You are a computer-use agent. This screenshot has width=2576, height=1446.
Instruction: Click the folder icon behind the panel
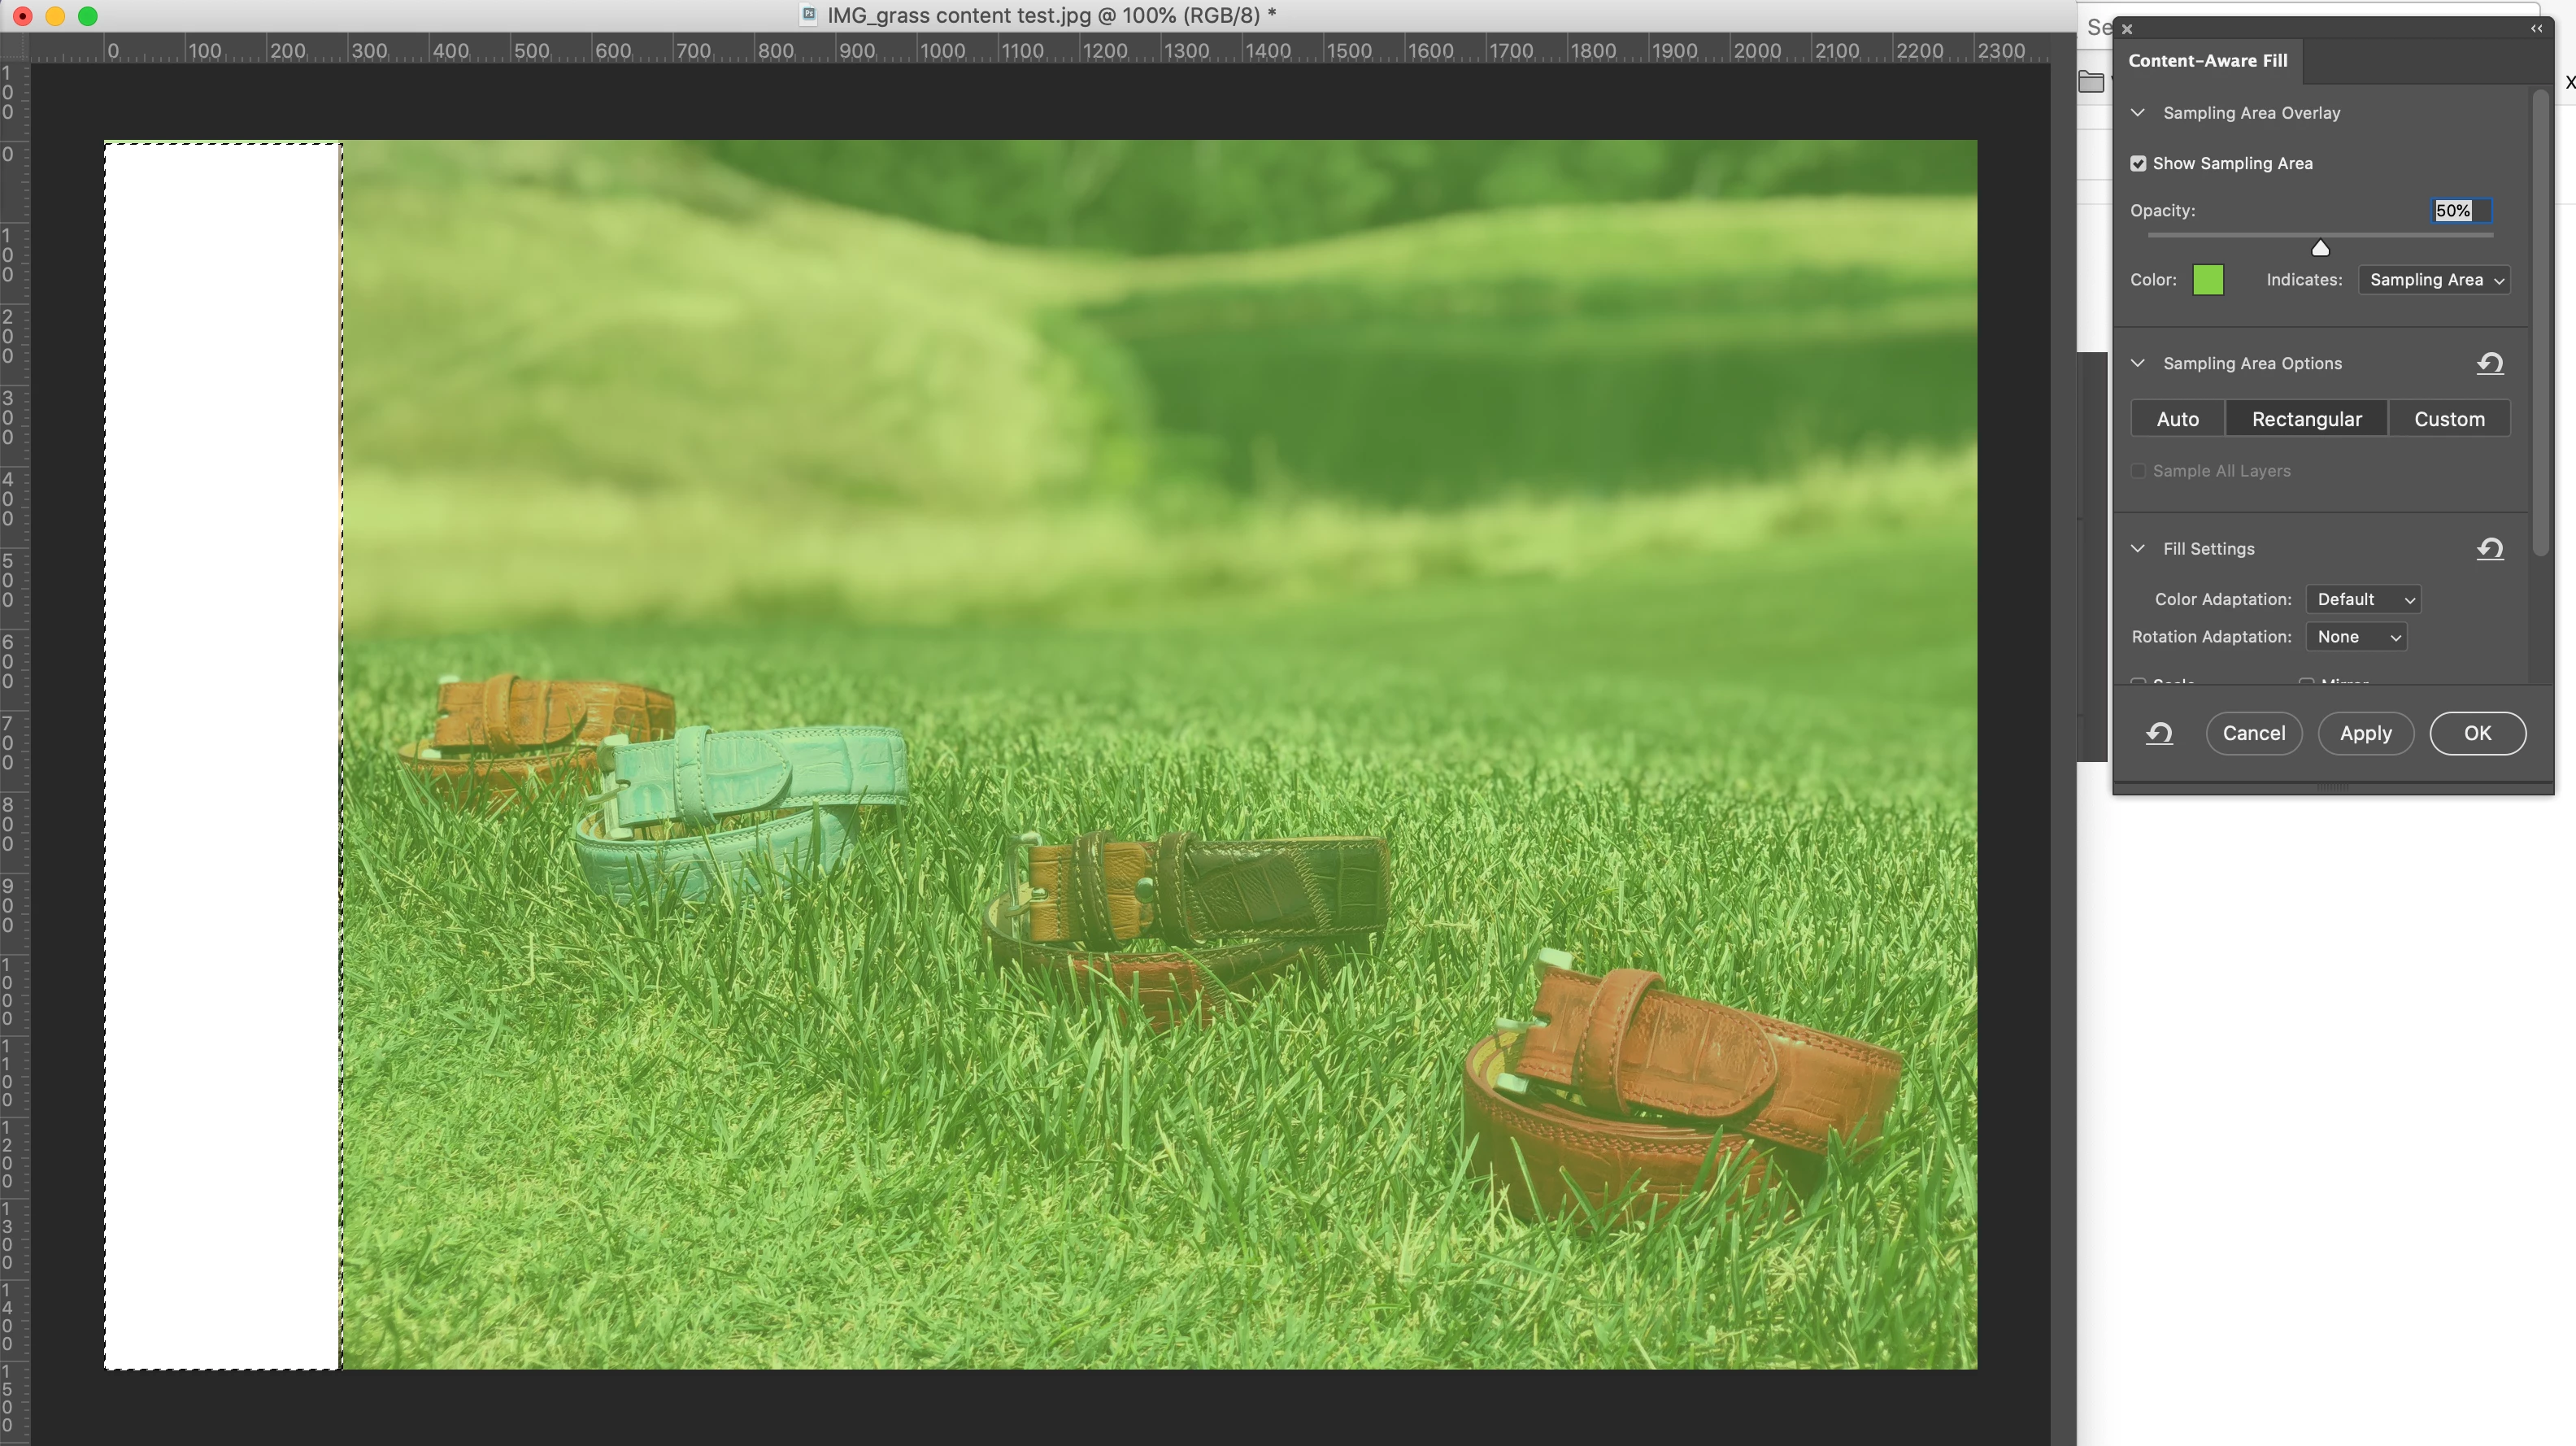[2091, 82]
